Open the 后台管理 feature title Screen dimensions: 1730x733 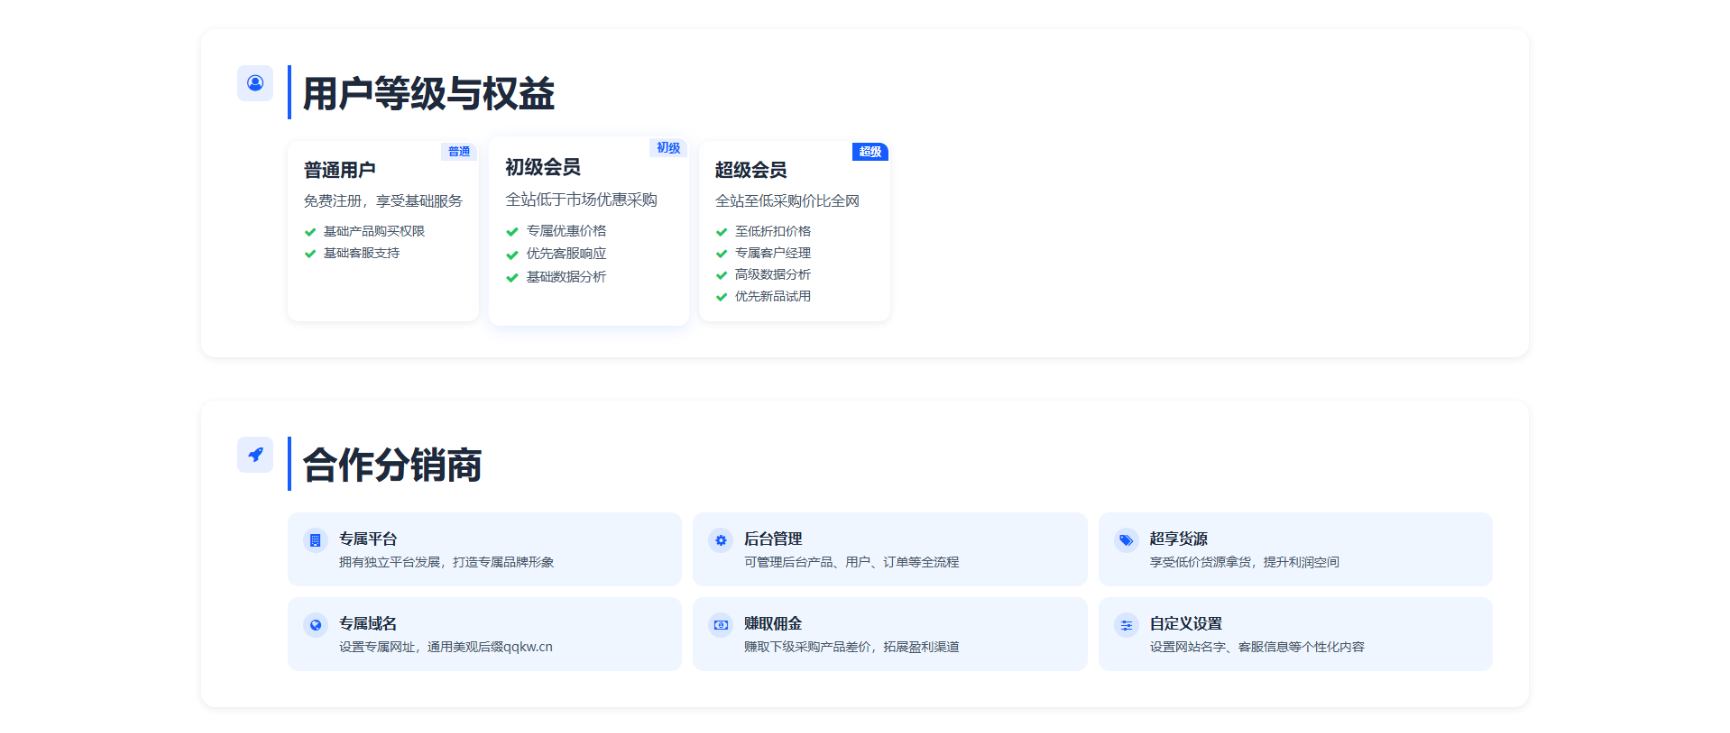pyautogui.click(x=773, y=539)
